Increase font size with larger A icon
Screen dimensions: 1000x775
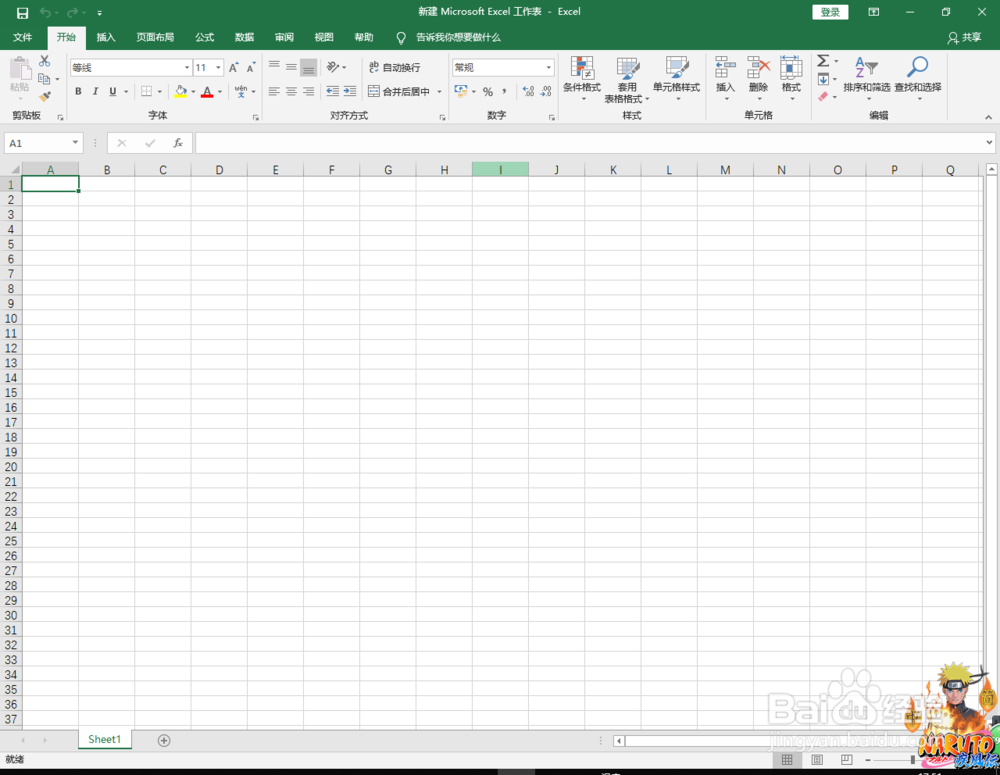point(233,68)
